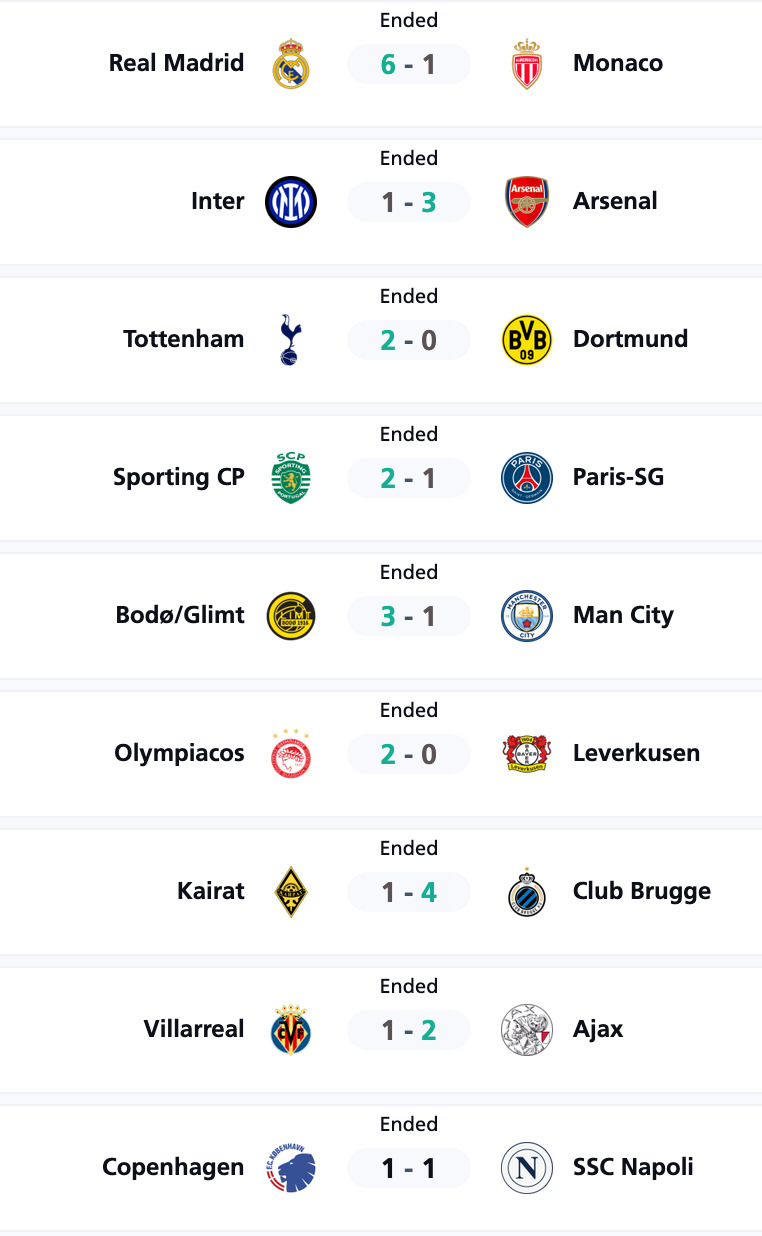This screenshot has height=1236, width=762.
Task: Click the Dortmund BVB logo
Action: [x=526, y=340]
